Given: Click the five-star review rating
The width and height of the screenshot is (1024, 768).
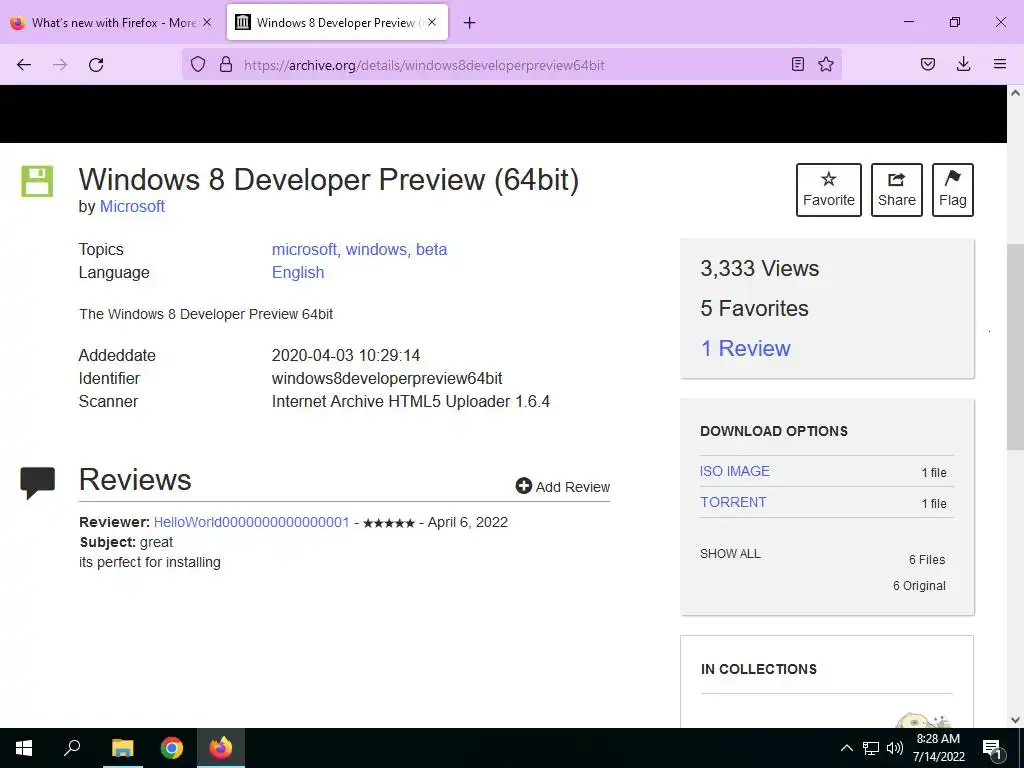Looking at the screenshot, I should click(x=389, y=523).
